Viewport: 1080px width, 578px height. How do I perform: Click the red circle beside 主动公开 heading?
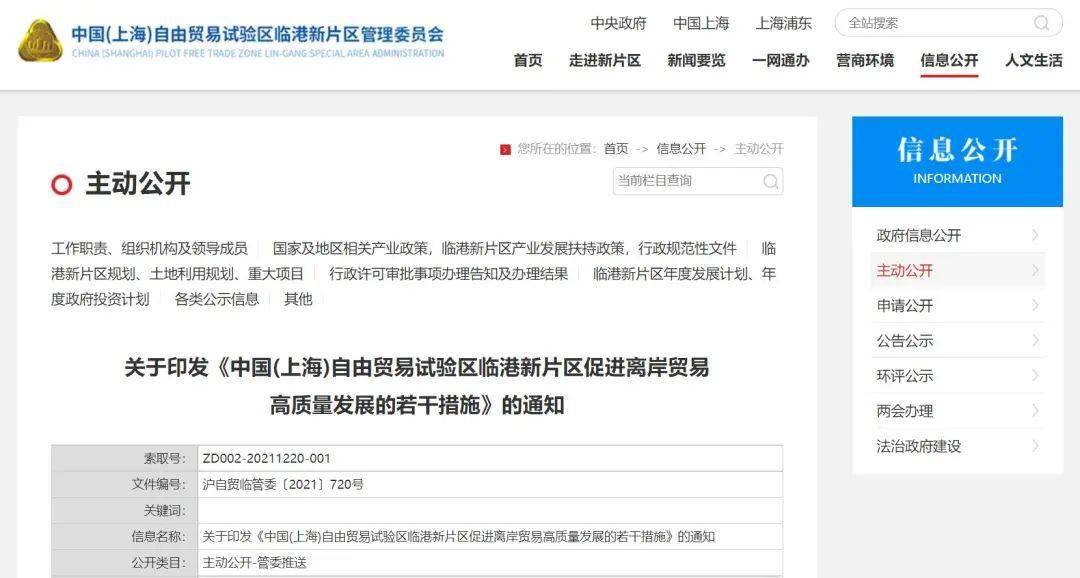(62, 184)
